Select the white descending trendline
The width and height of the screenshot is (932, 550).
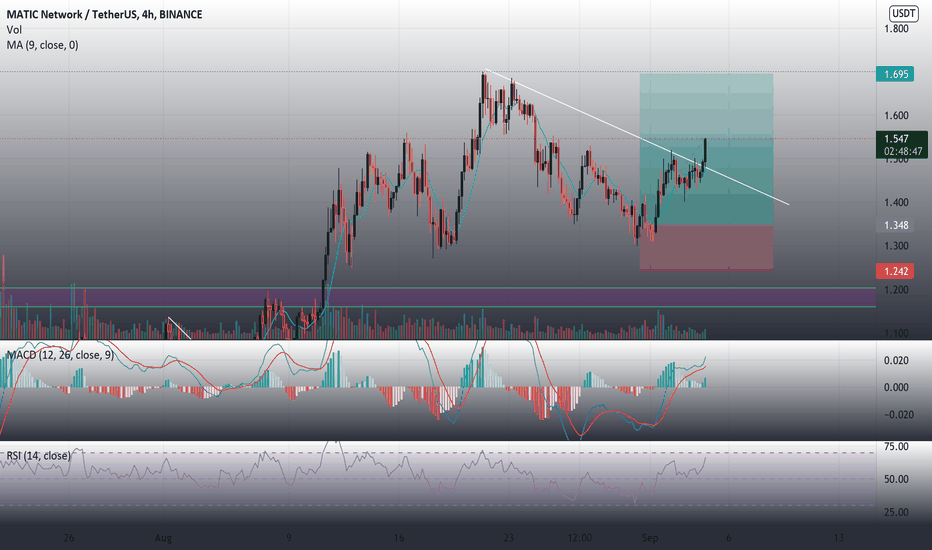coord(637,137)
